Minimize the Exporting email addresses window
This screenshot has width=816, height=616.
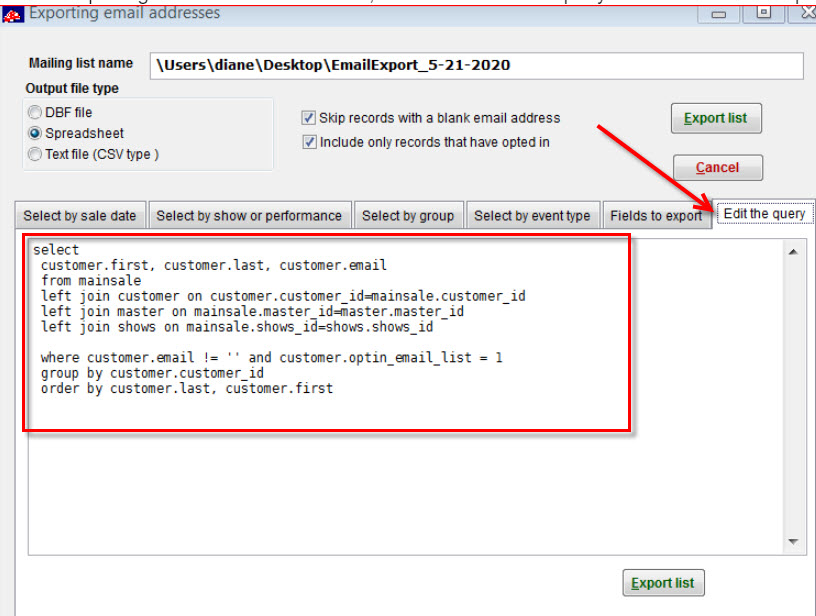719,14
